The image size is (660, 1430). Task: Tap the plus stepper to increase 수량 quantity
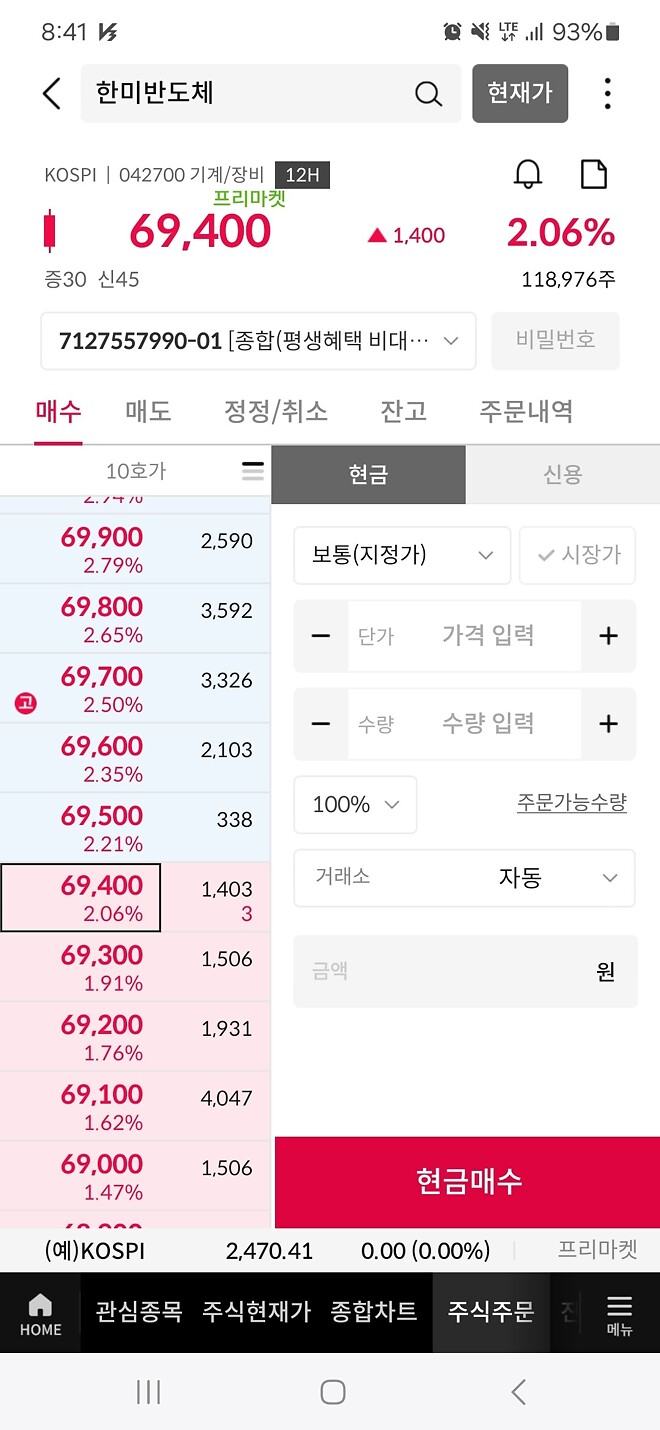click(609, 724)
